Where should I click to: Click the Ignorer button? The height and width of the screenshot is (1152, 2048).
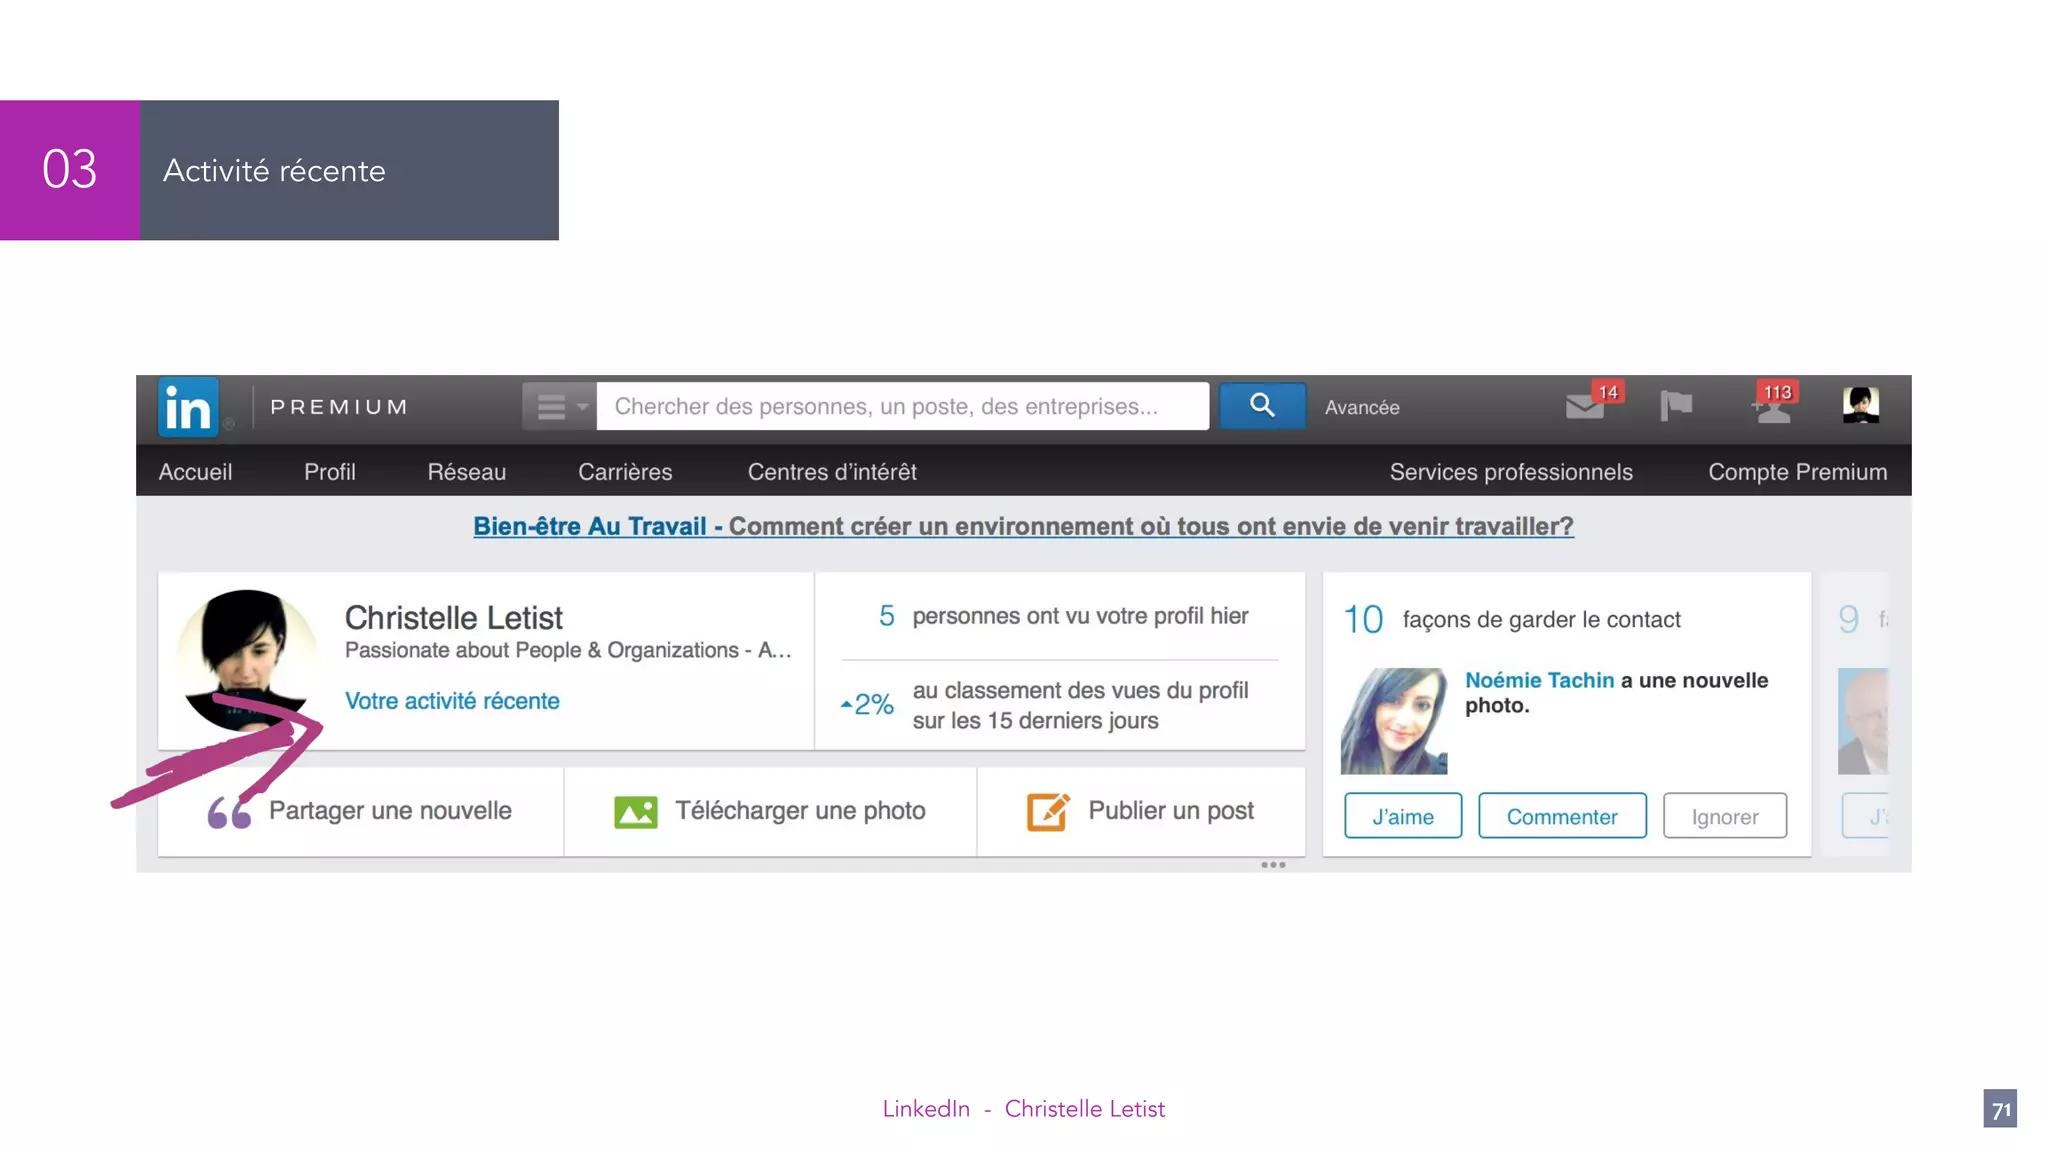[1725, 816]
